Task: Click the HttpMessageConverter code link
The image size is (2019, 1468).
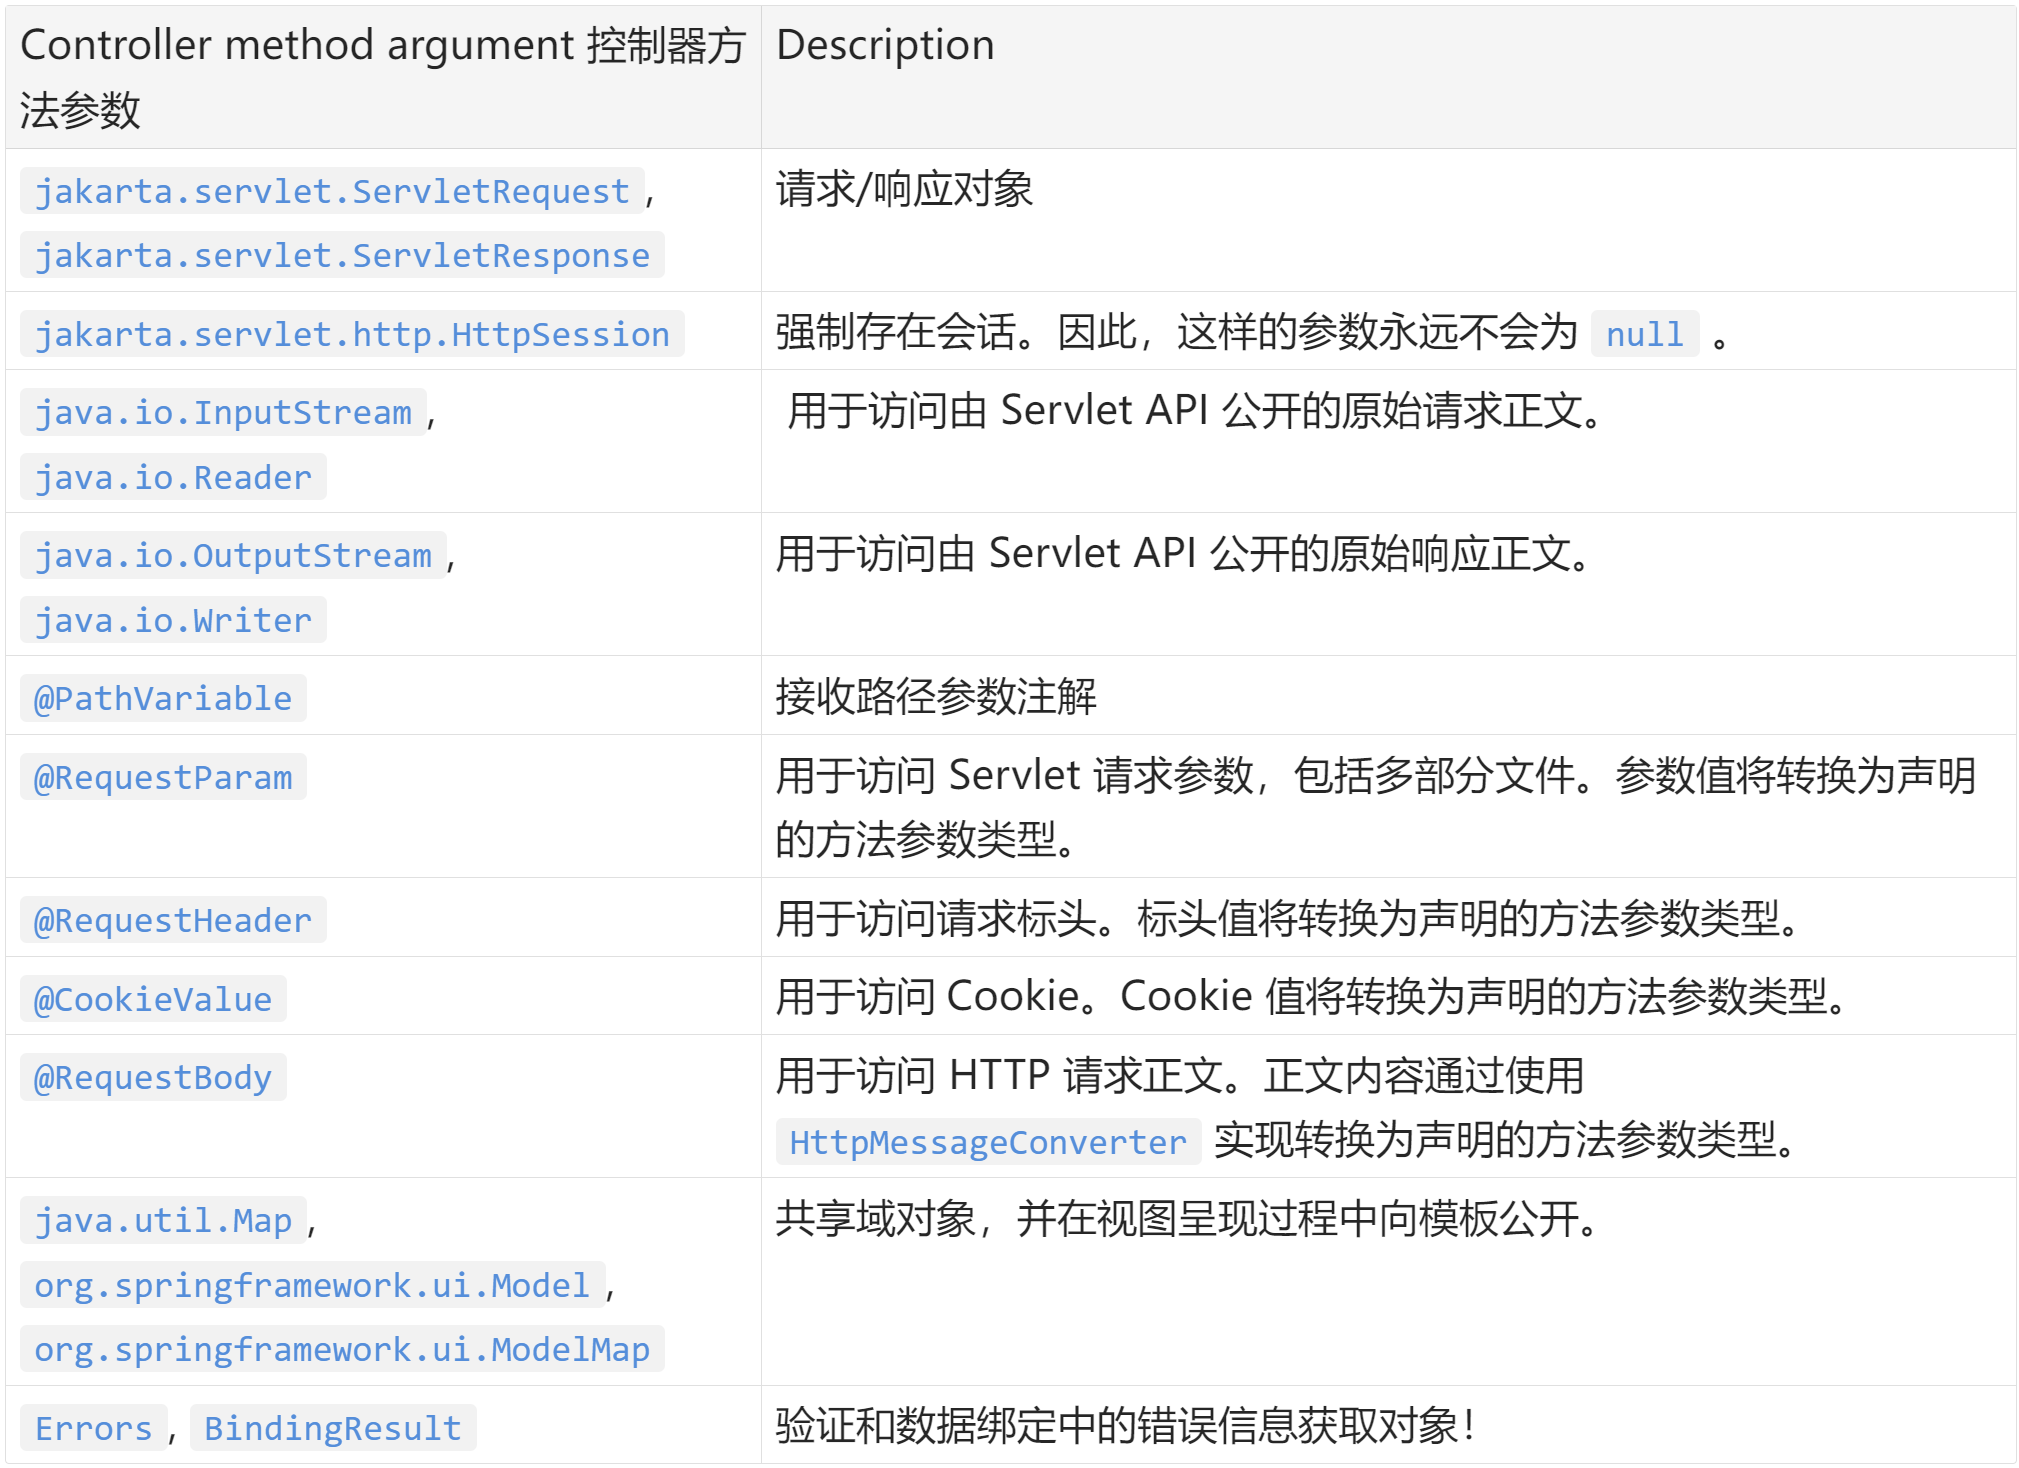Action: (988, 1142)
